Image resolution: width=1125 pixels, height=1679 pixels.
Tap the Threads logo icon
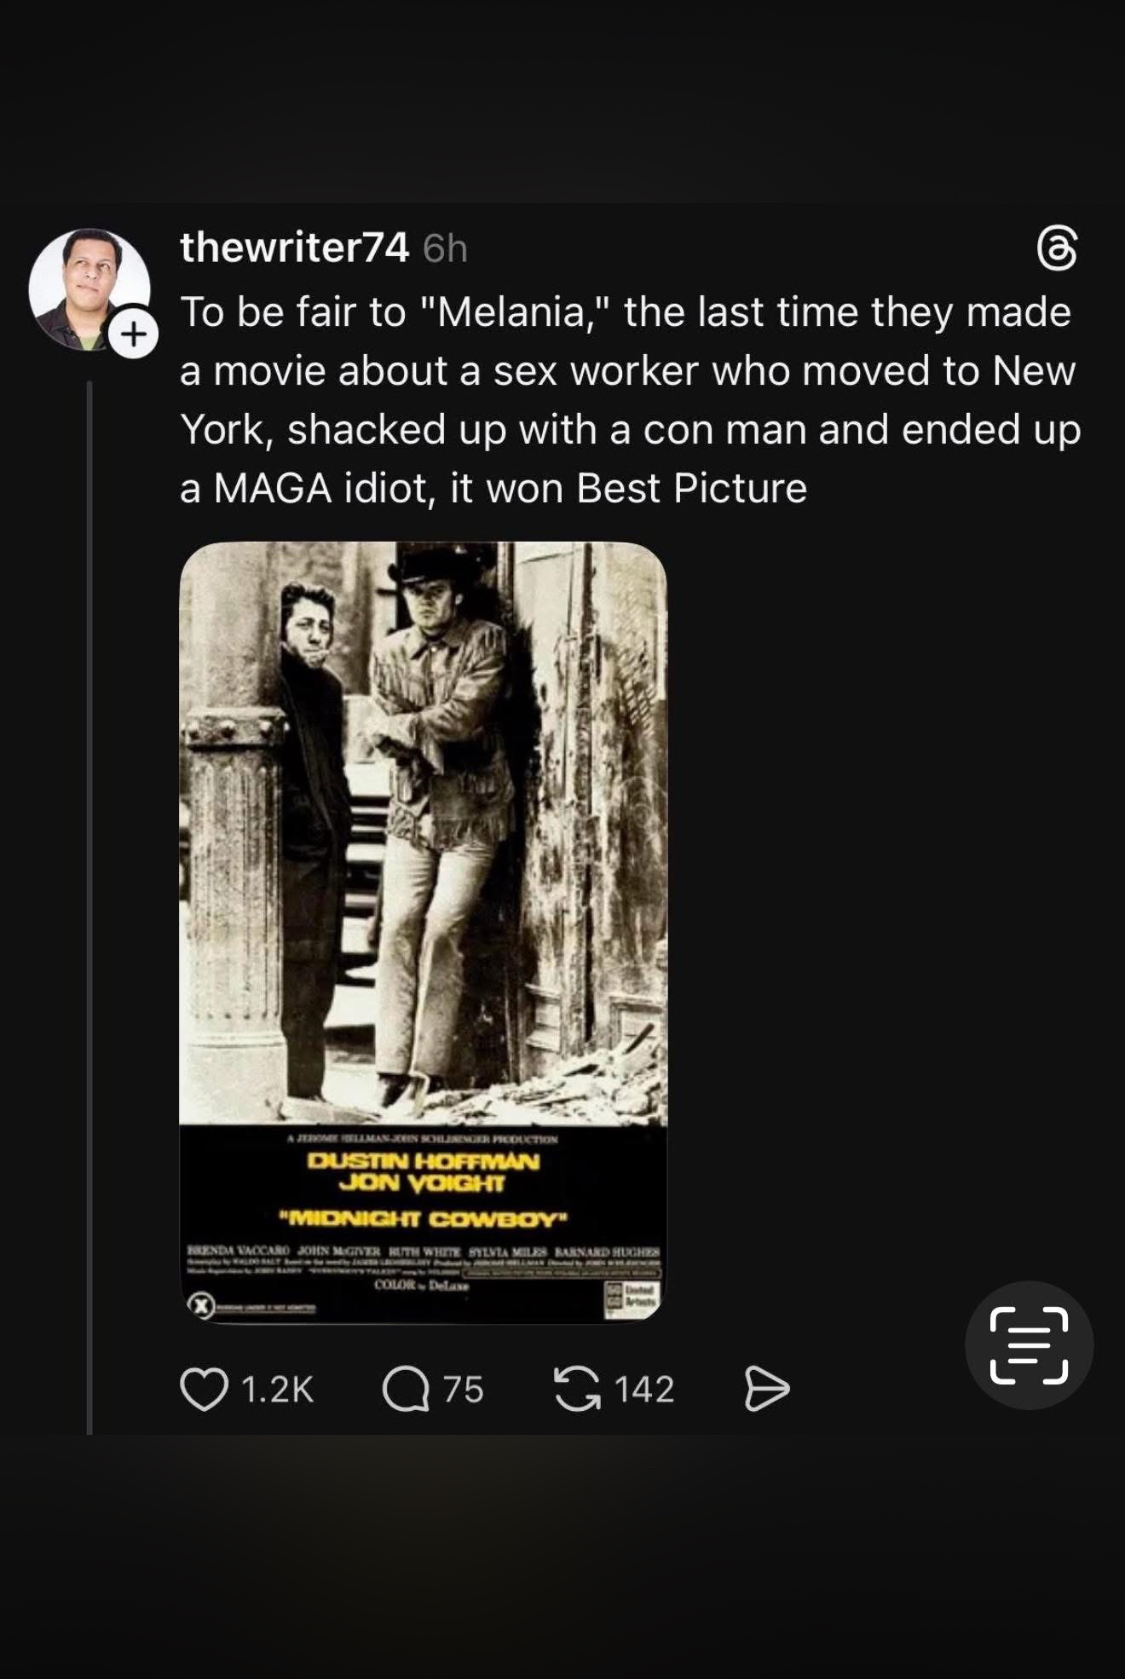coord(1057,249)
